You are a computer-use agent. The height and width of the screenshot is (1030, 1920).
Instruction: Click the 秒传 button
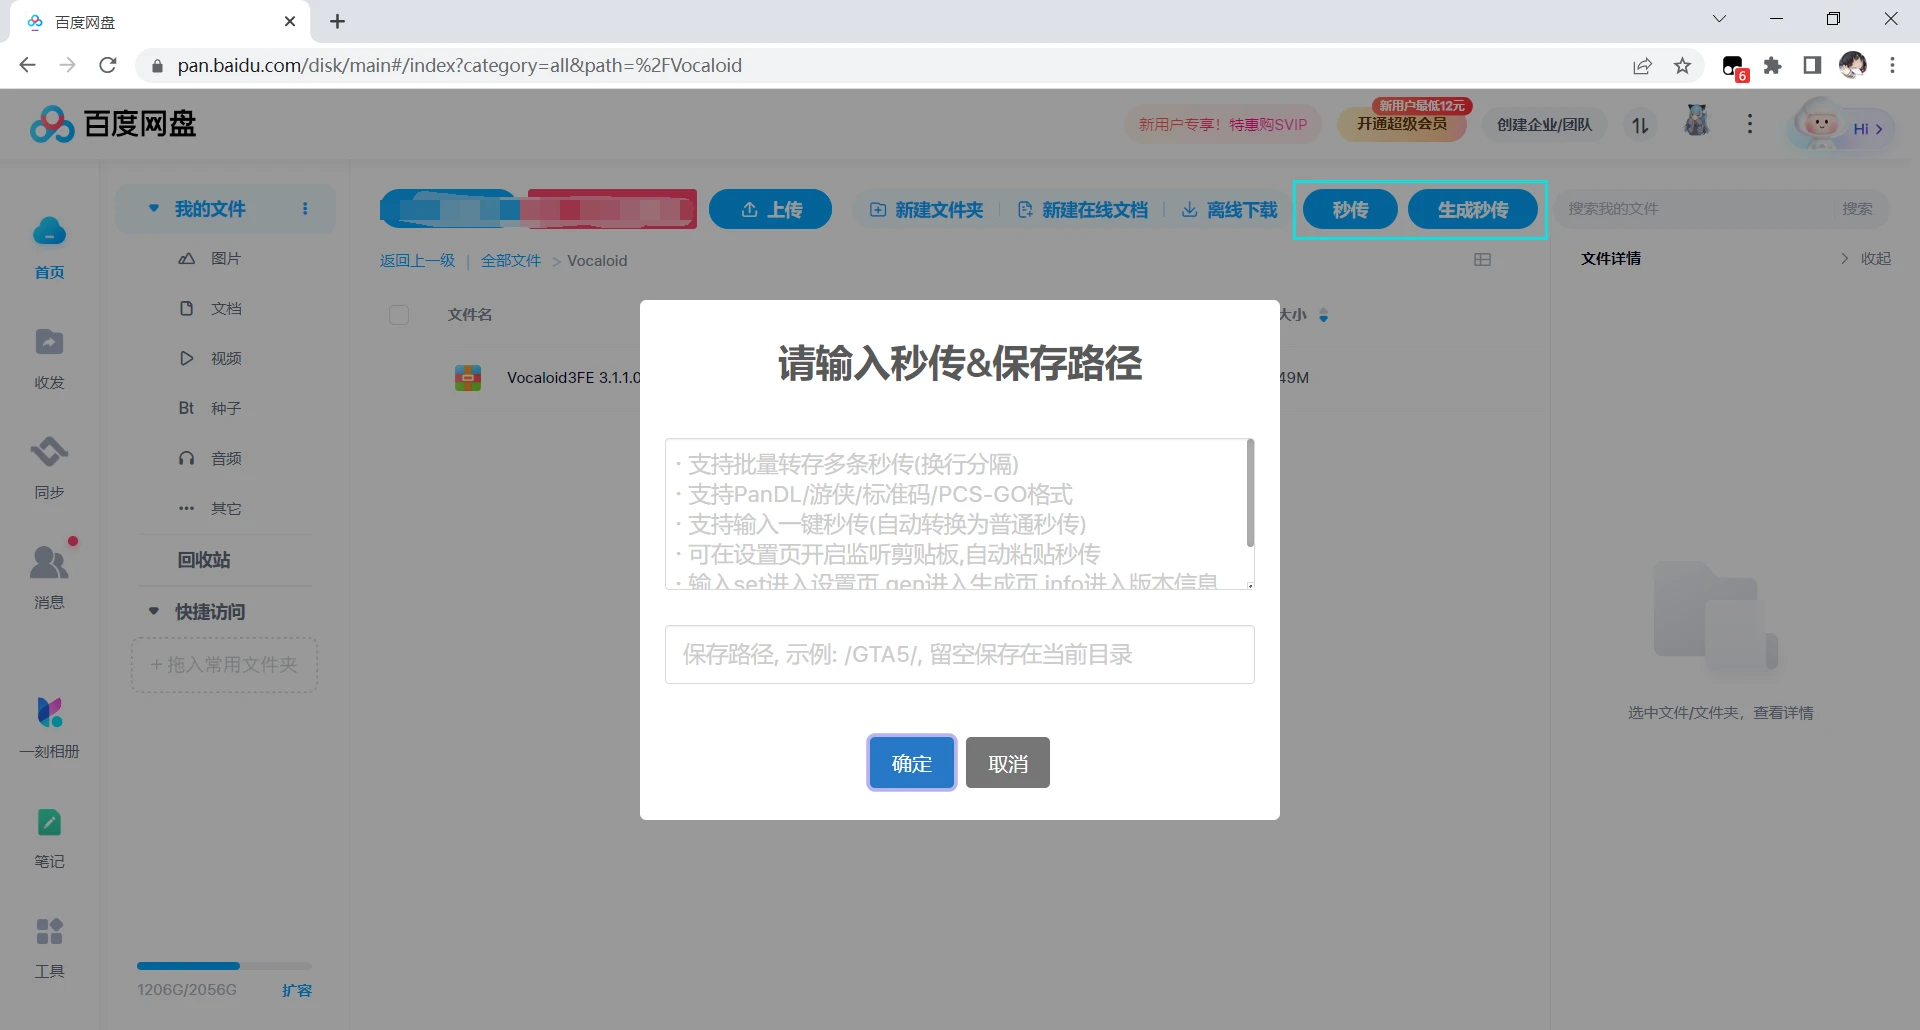pos(1350,209)
